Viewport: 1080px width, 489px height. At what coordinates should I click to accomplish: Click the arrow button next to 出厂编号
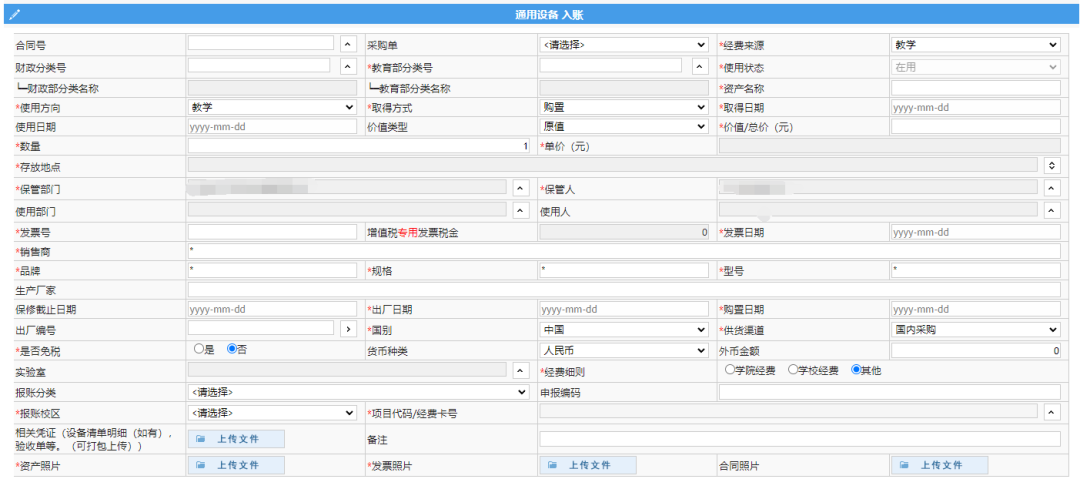pos(348,329)
